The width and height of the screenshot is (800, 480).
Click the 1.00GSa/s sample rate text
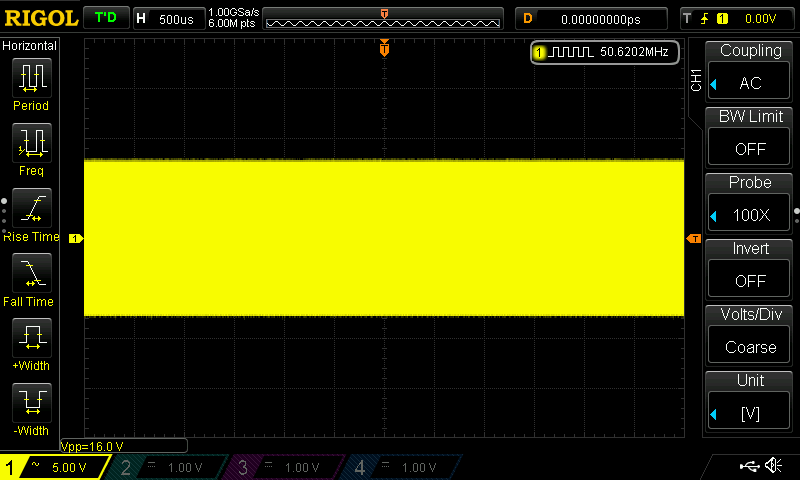[234, 12]
